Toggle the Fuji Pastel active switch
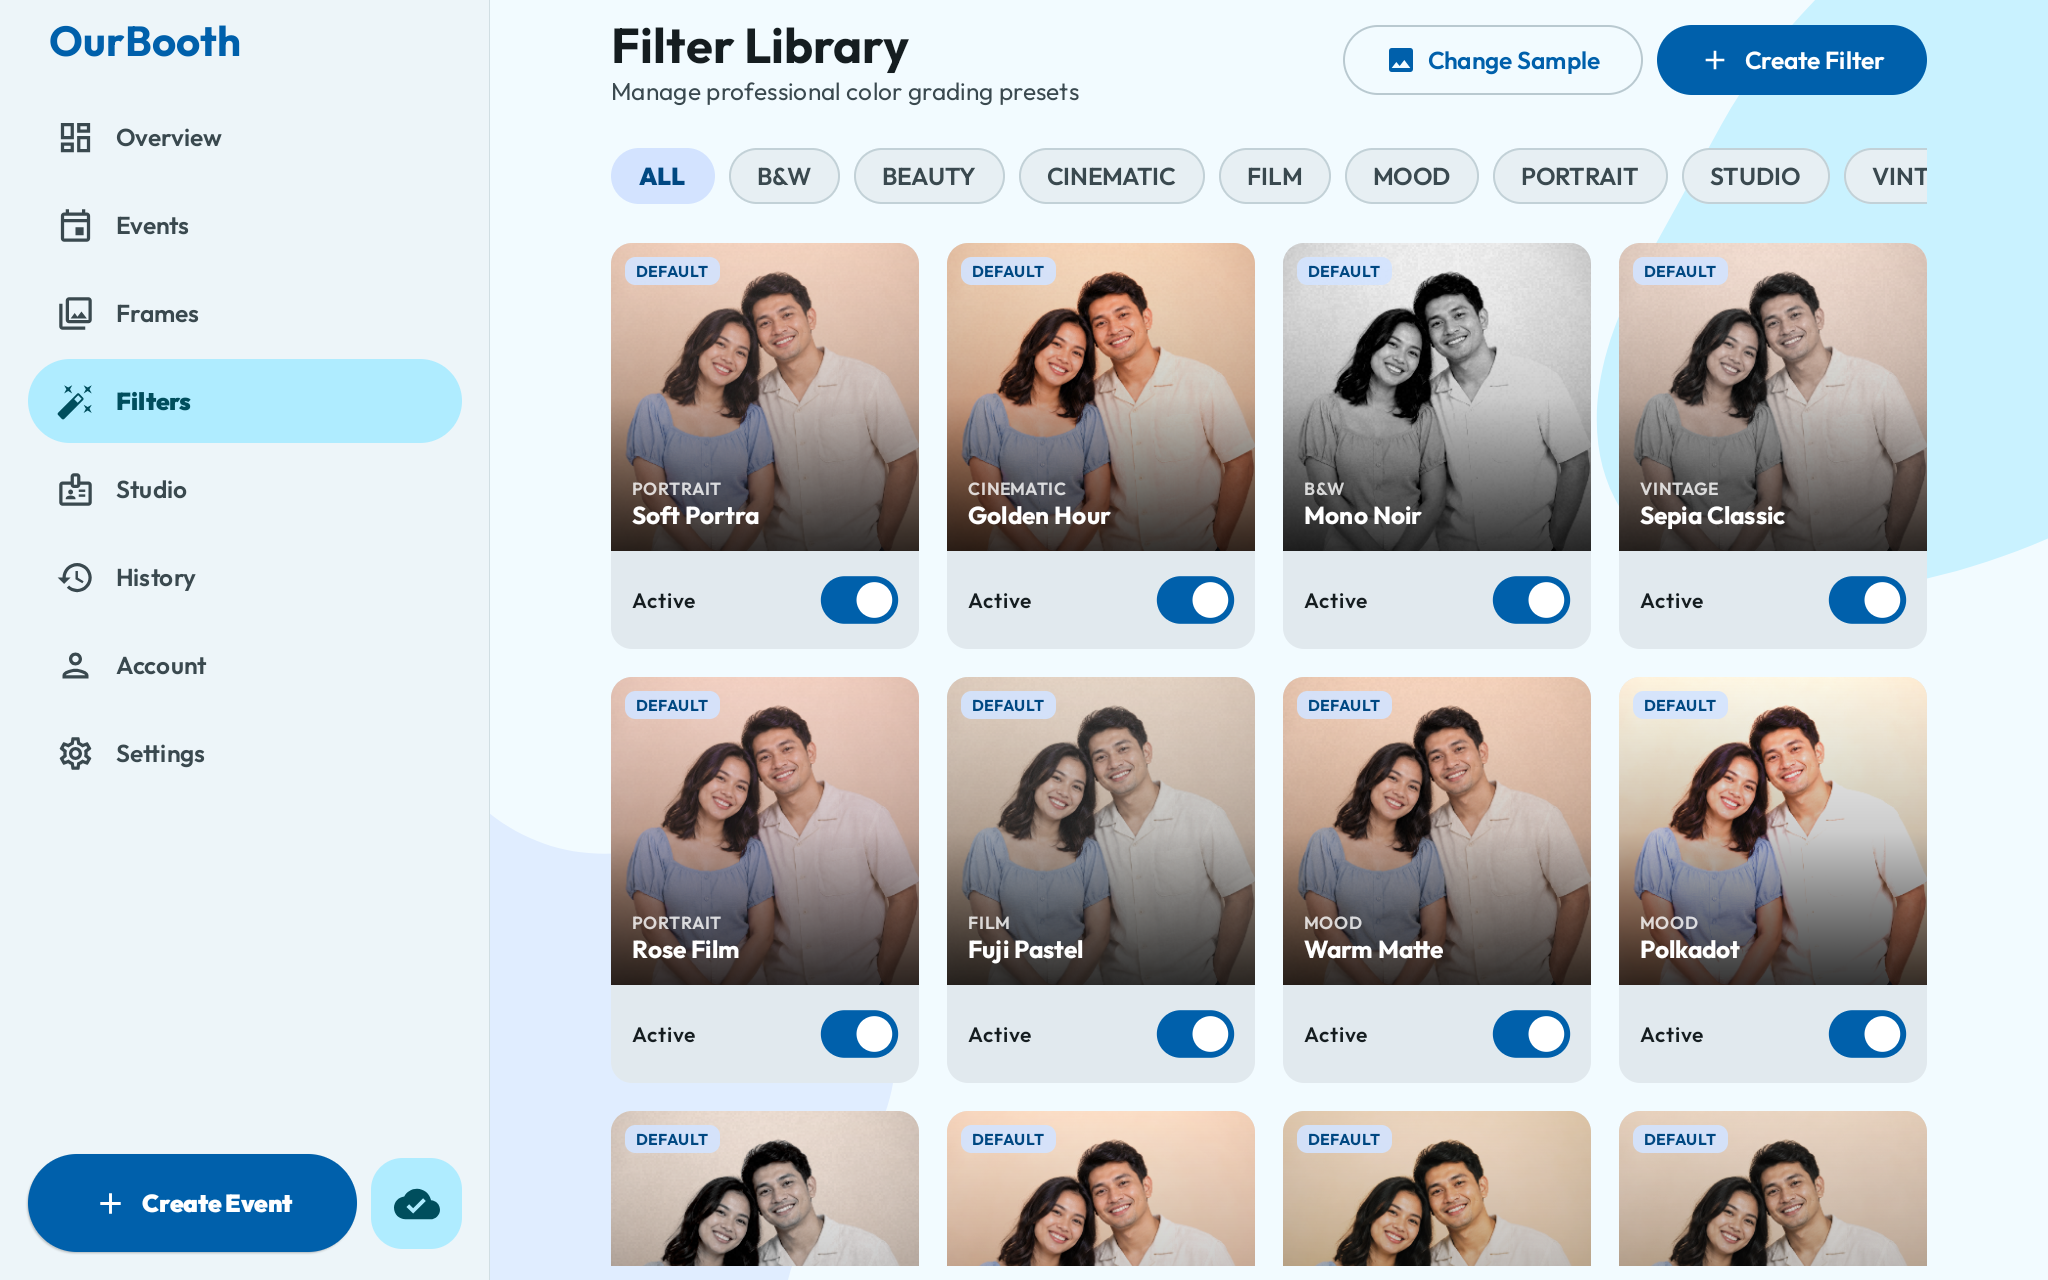Viewport: 2048px width, 1280px height. [x=1195, y=1034]
